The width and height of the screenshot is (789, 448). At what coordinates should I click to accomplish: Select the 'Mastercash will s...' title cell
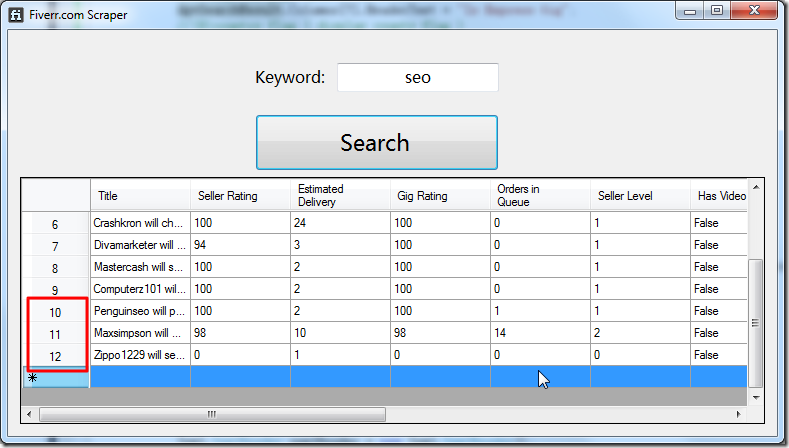[140, 267]
